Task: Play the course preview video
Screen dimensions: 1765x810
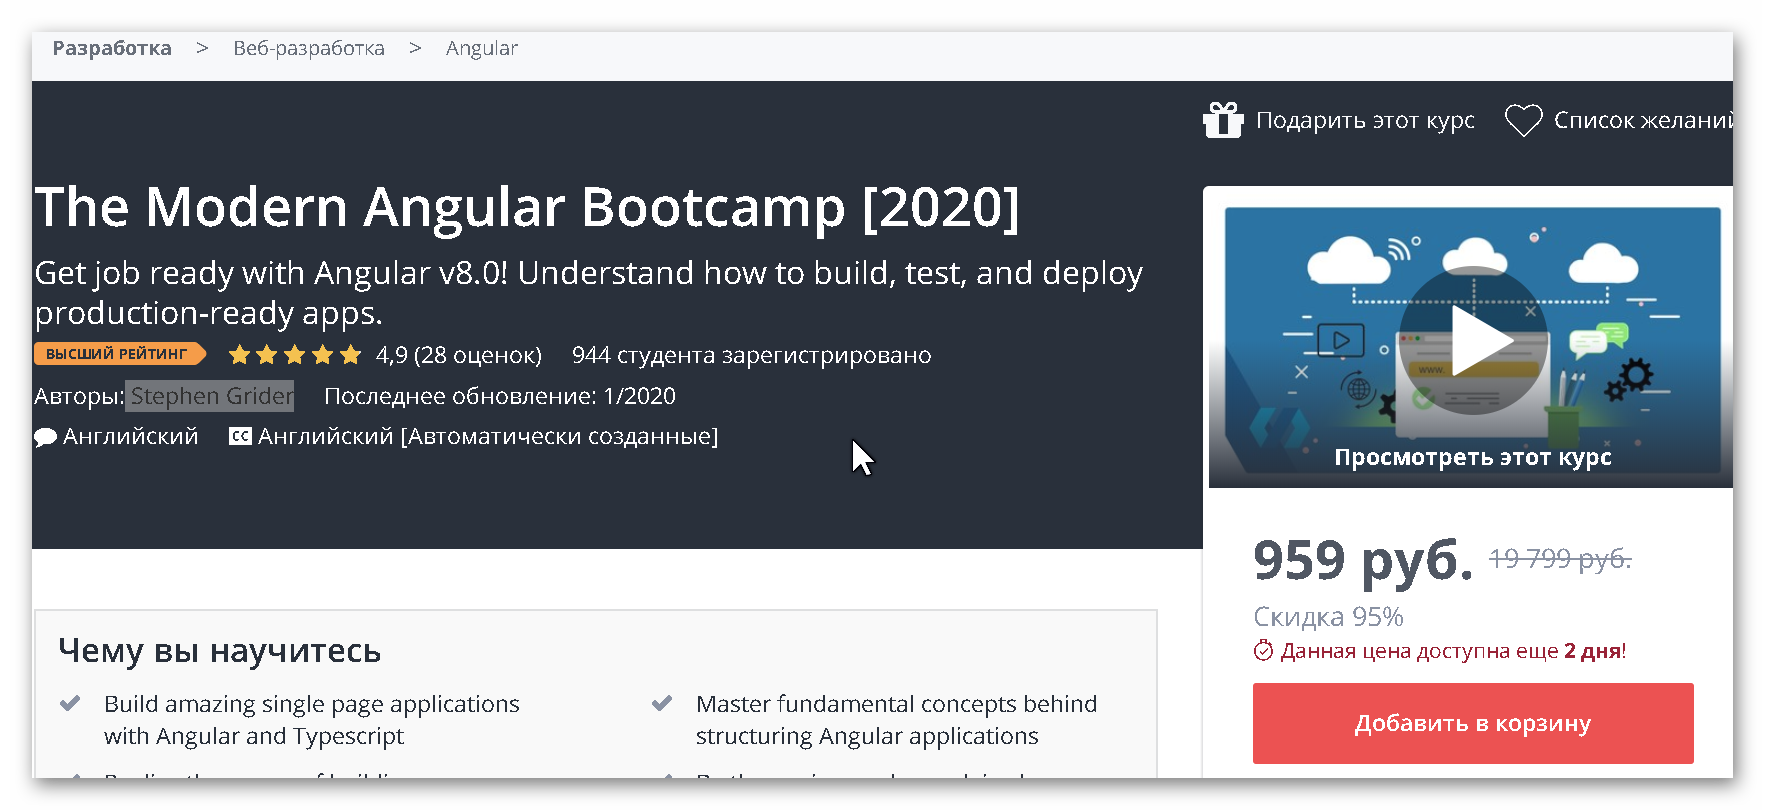Action: coord(1473,341)
